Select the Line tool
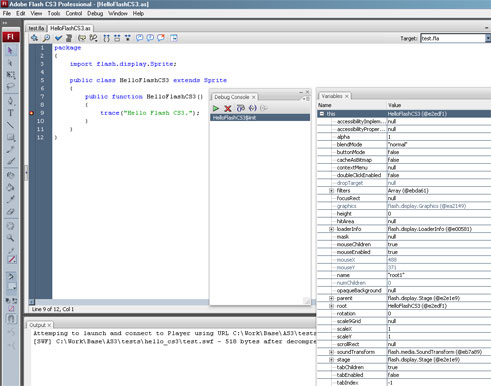491x386 pixels. click(10, 125)
